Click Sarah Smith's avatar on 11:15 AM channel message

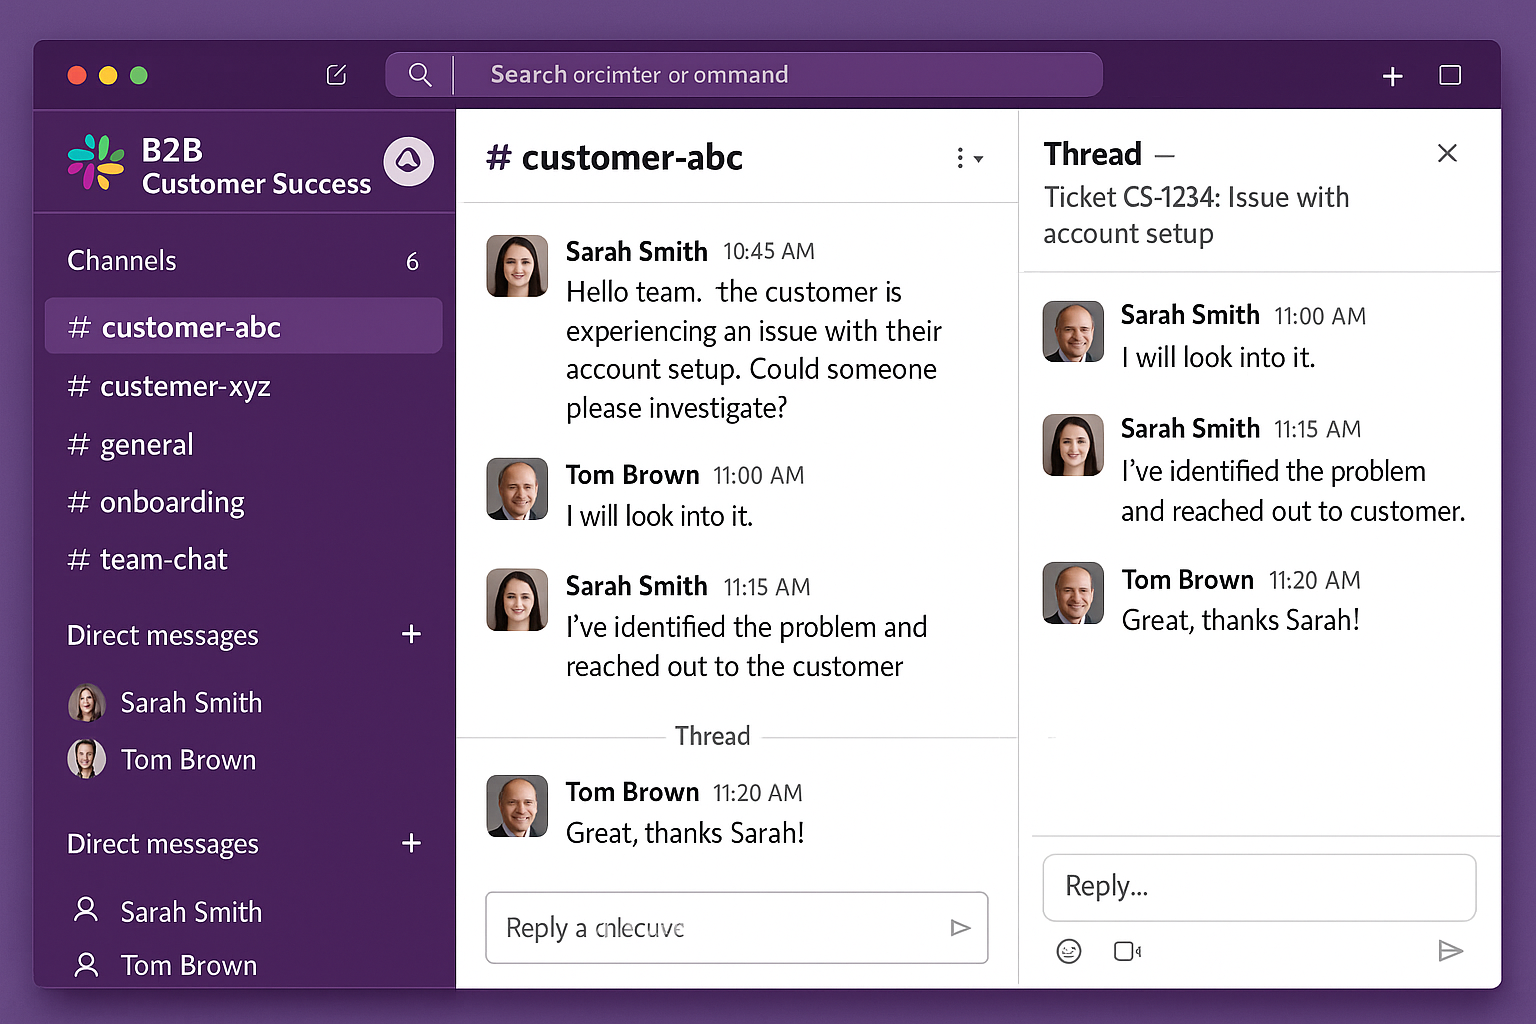pos(517,600)
